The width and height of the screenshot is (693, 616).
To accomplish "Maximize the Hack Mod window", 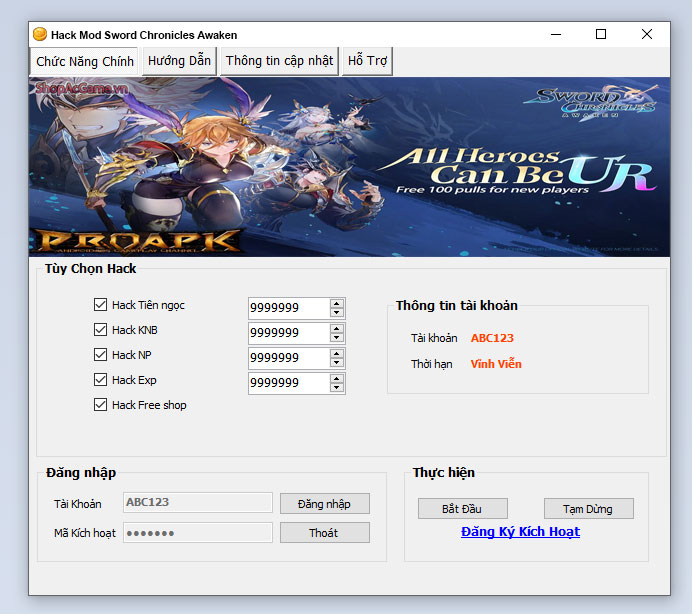I will click(601, 34).
